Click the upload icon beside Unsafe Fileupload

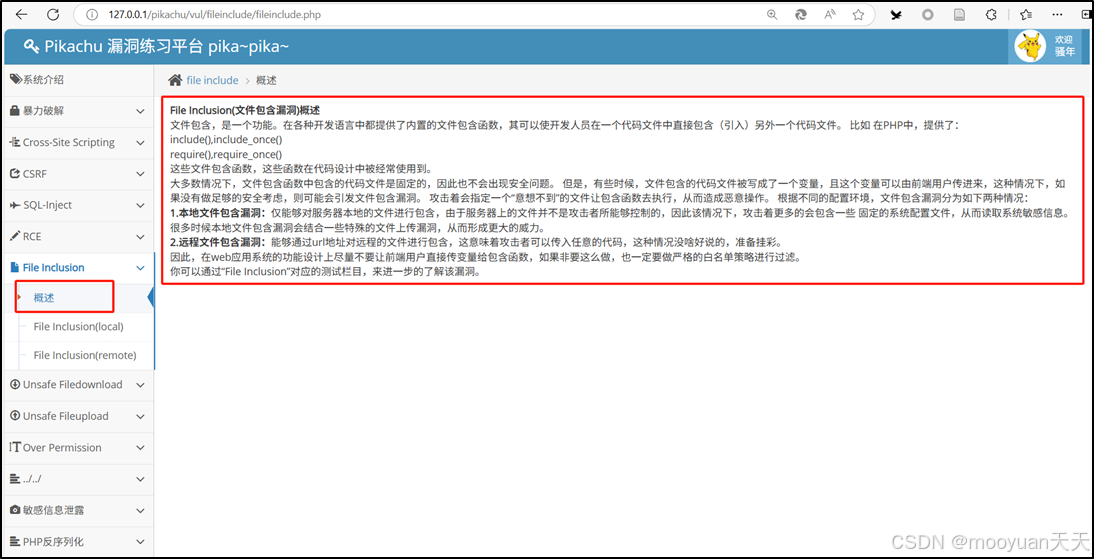tap(15, 416)
